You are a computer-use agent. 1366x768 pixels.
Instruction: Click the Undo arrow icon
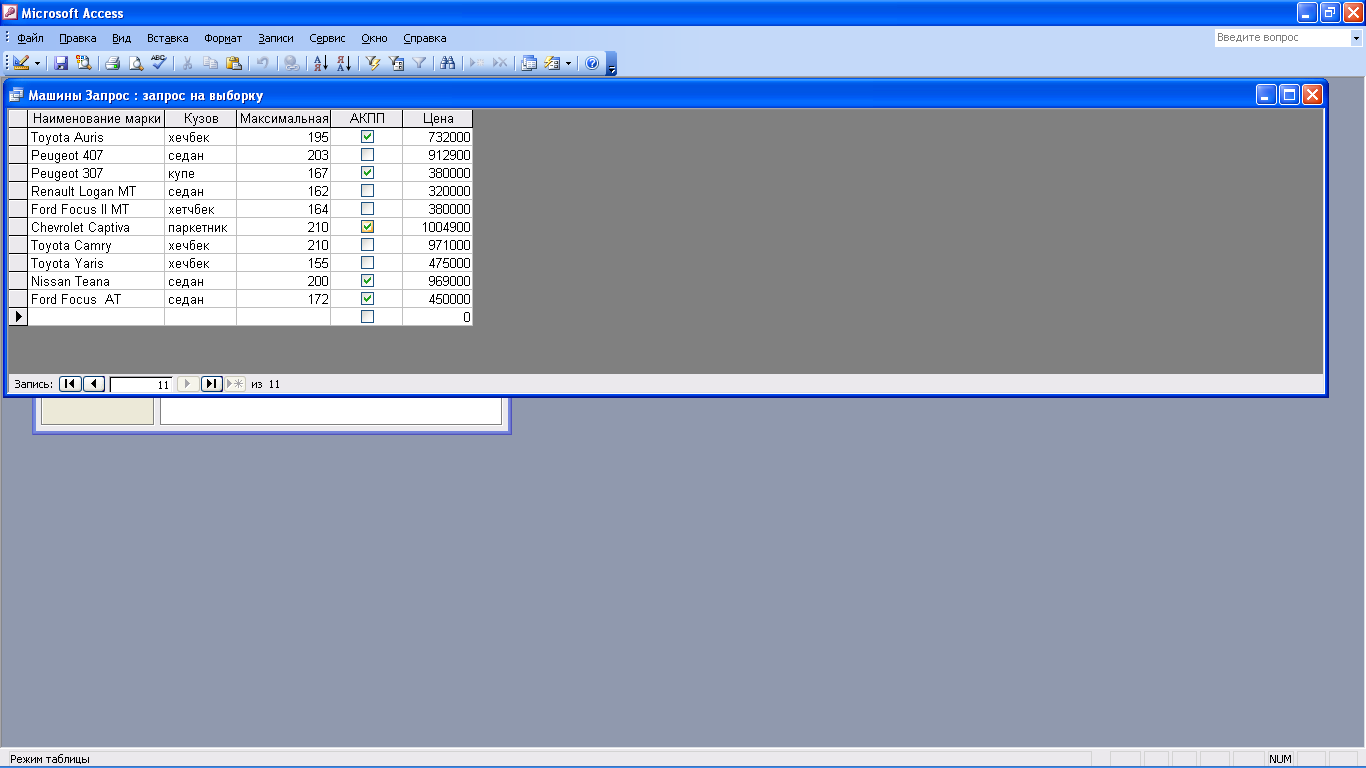(262, 63)
